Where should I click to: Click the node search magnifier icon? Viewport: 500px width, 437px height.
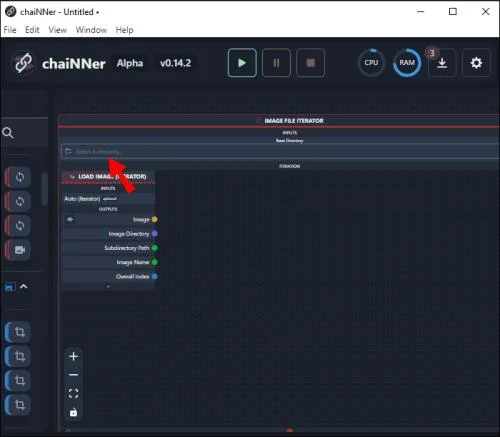point(8,133)
